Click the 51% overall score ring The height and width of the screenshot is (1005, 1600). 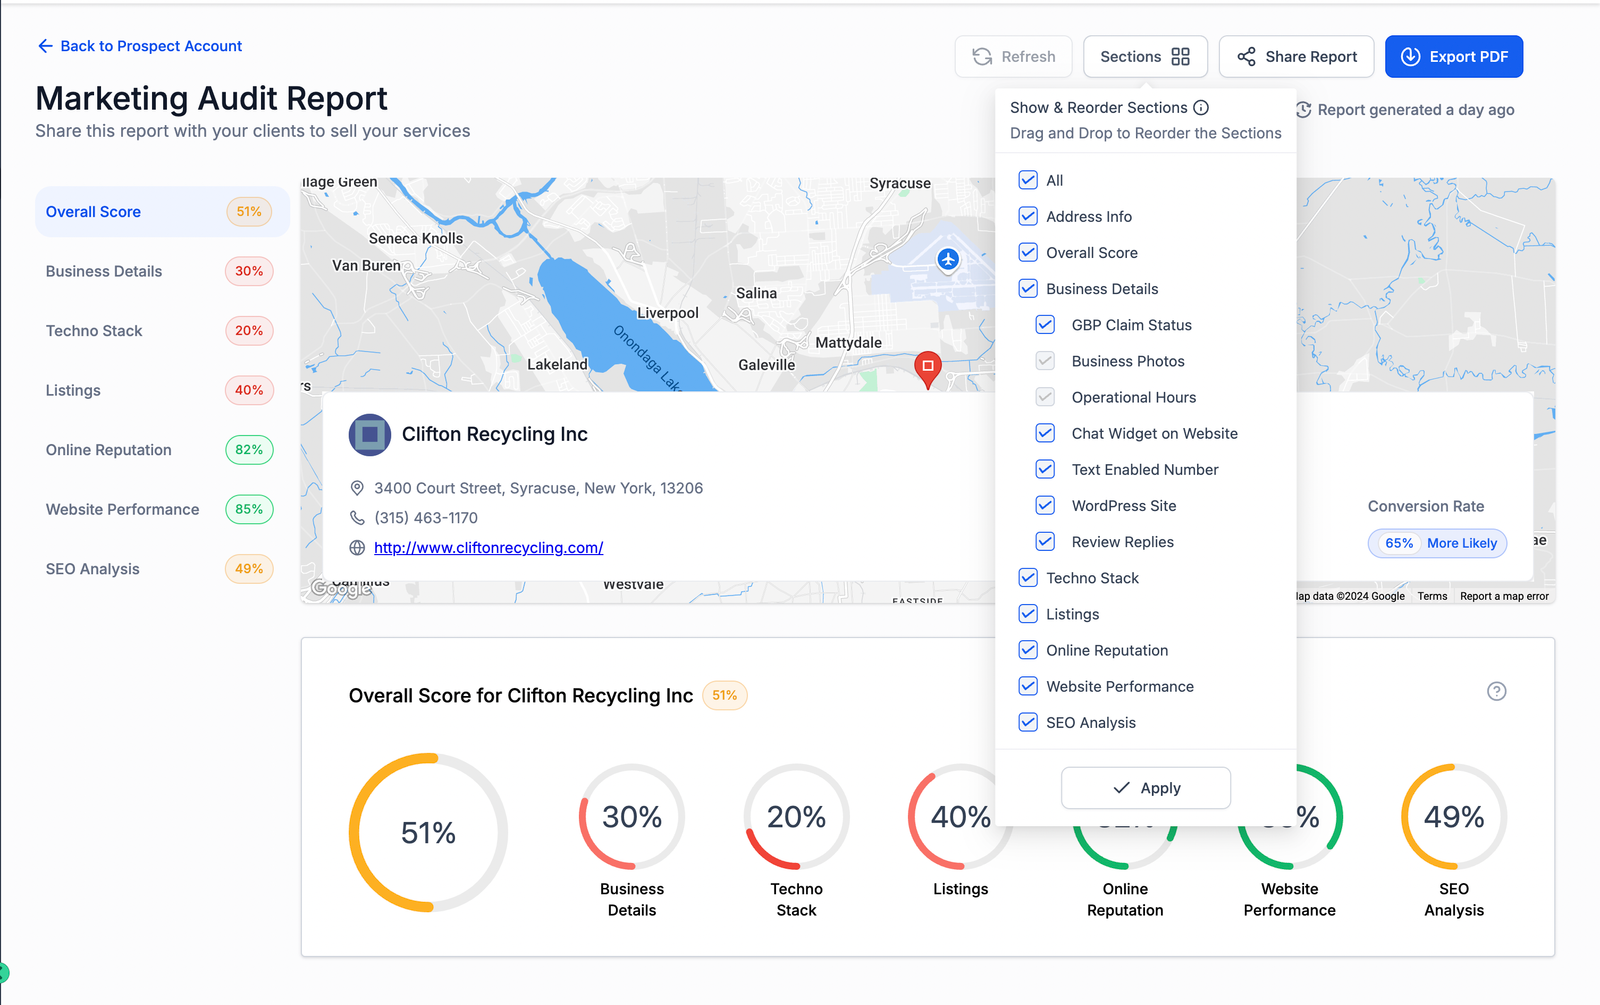428,833
